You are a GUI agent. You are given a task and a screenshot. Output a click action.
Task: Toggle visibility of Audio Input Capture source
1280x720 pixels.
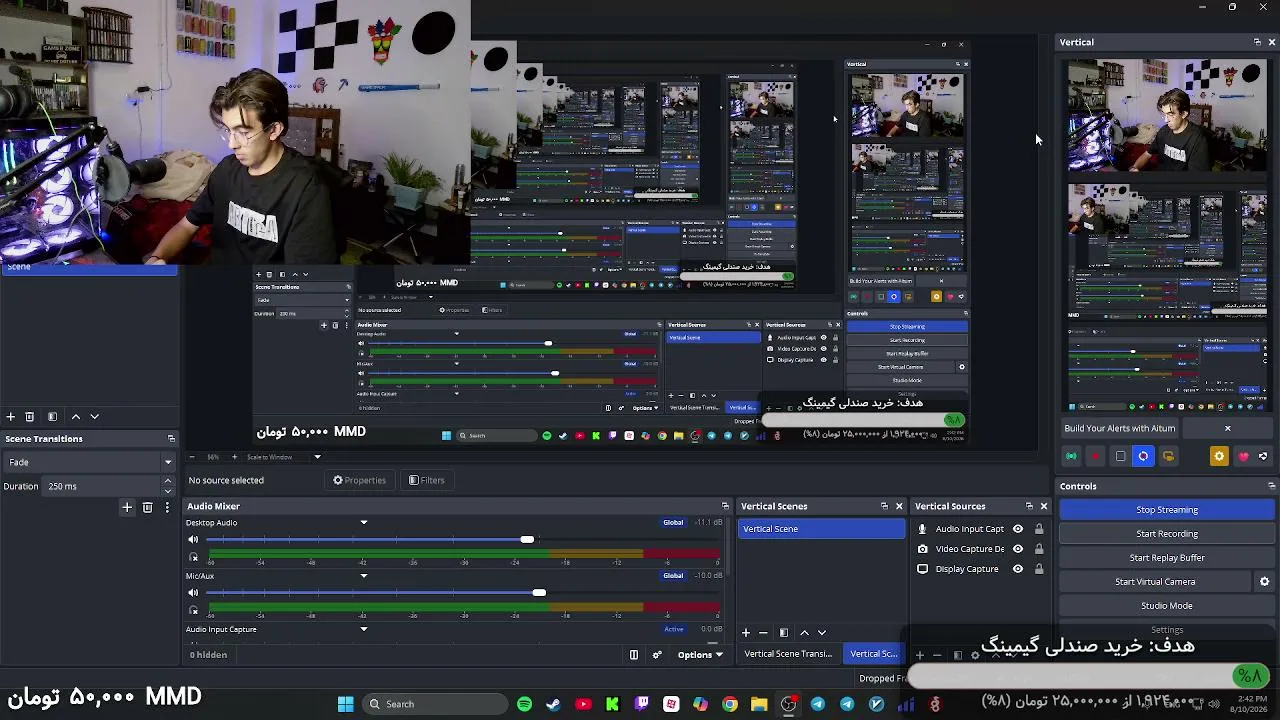(x=1018, y=529)
